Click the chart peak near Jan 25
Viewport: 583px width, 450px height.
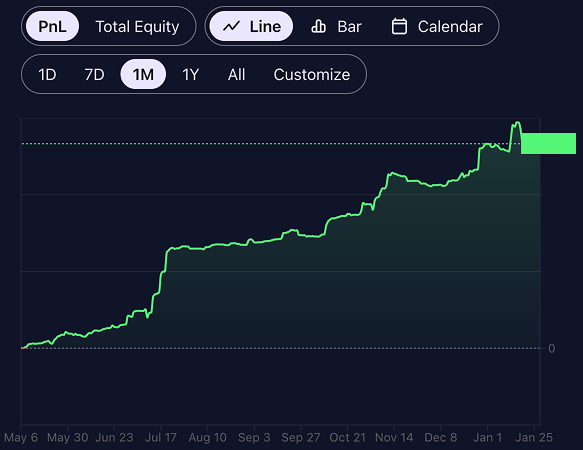517,122
